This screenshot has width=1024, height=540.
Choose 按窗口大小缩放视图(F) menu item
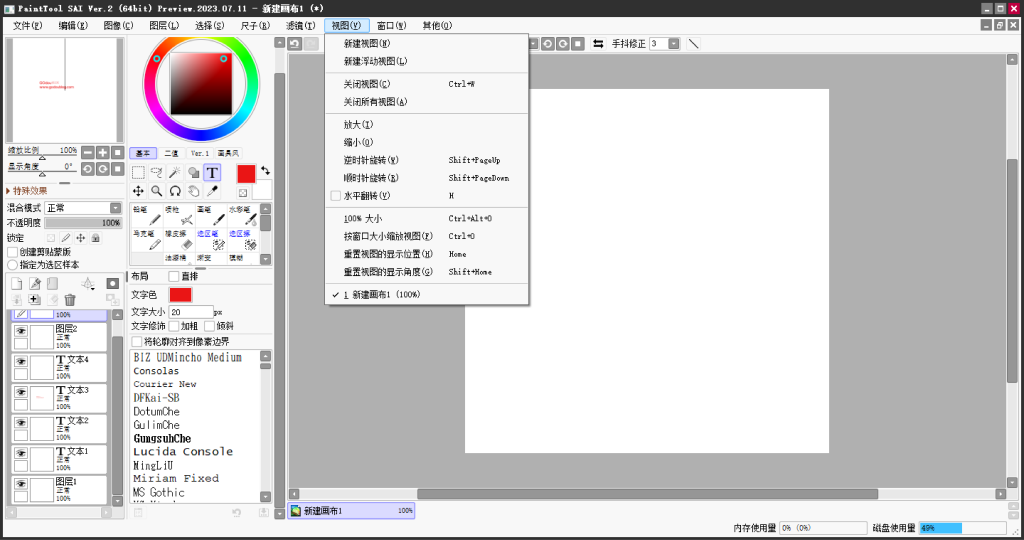click(426, 236)
